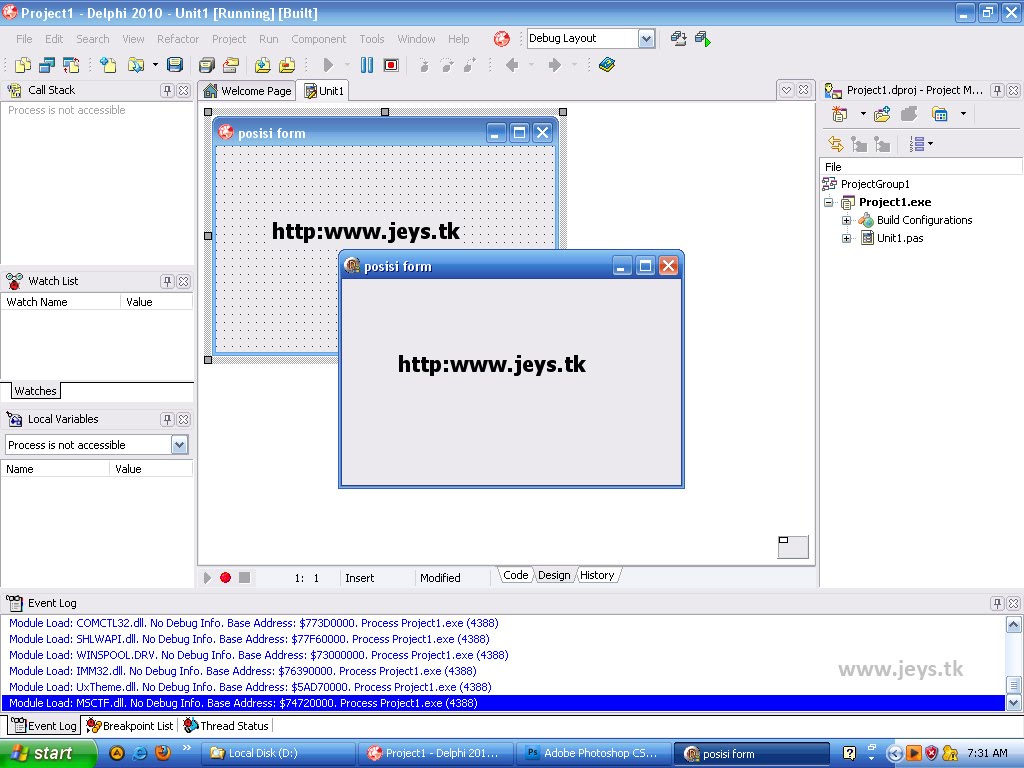Switch to Adobe Photoshop taskbar button
Viewport: 1024px width, 768px height.
point(594,753)
